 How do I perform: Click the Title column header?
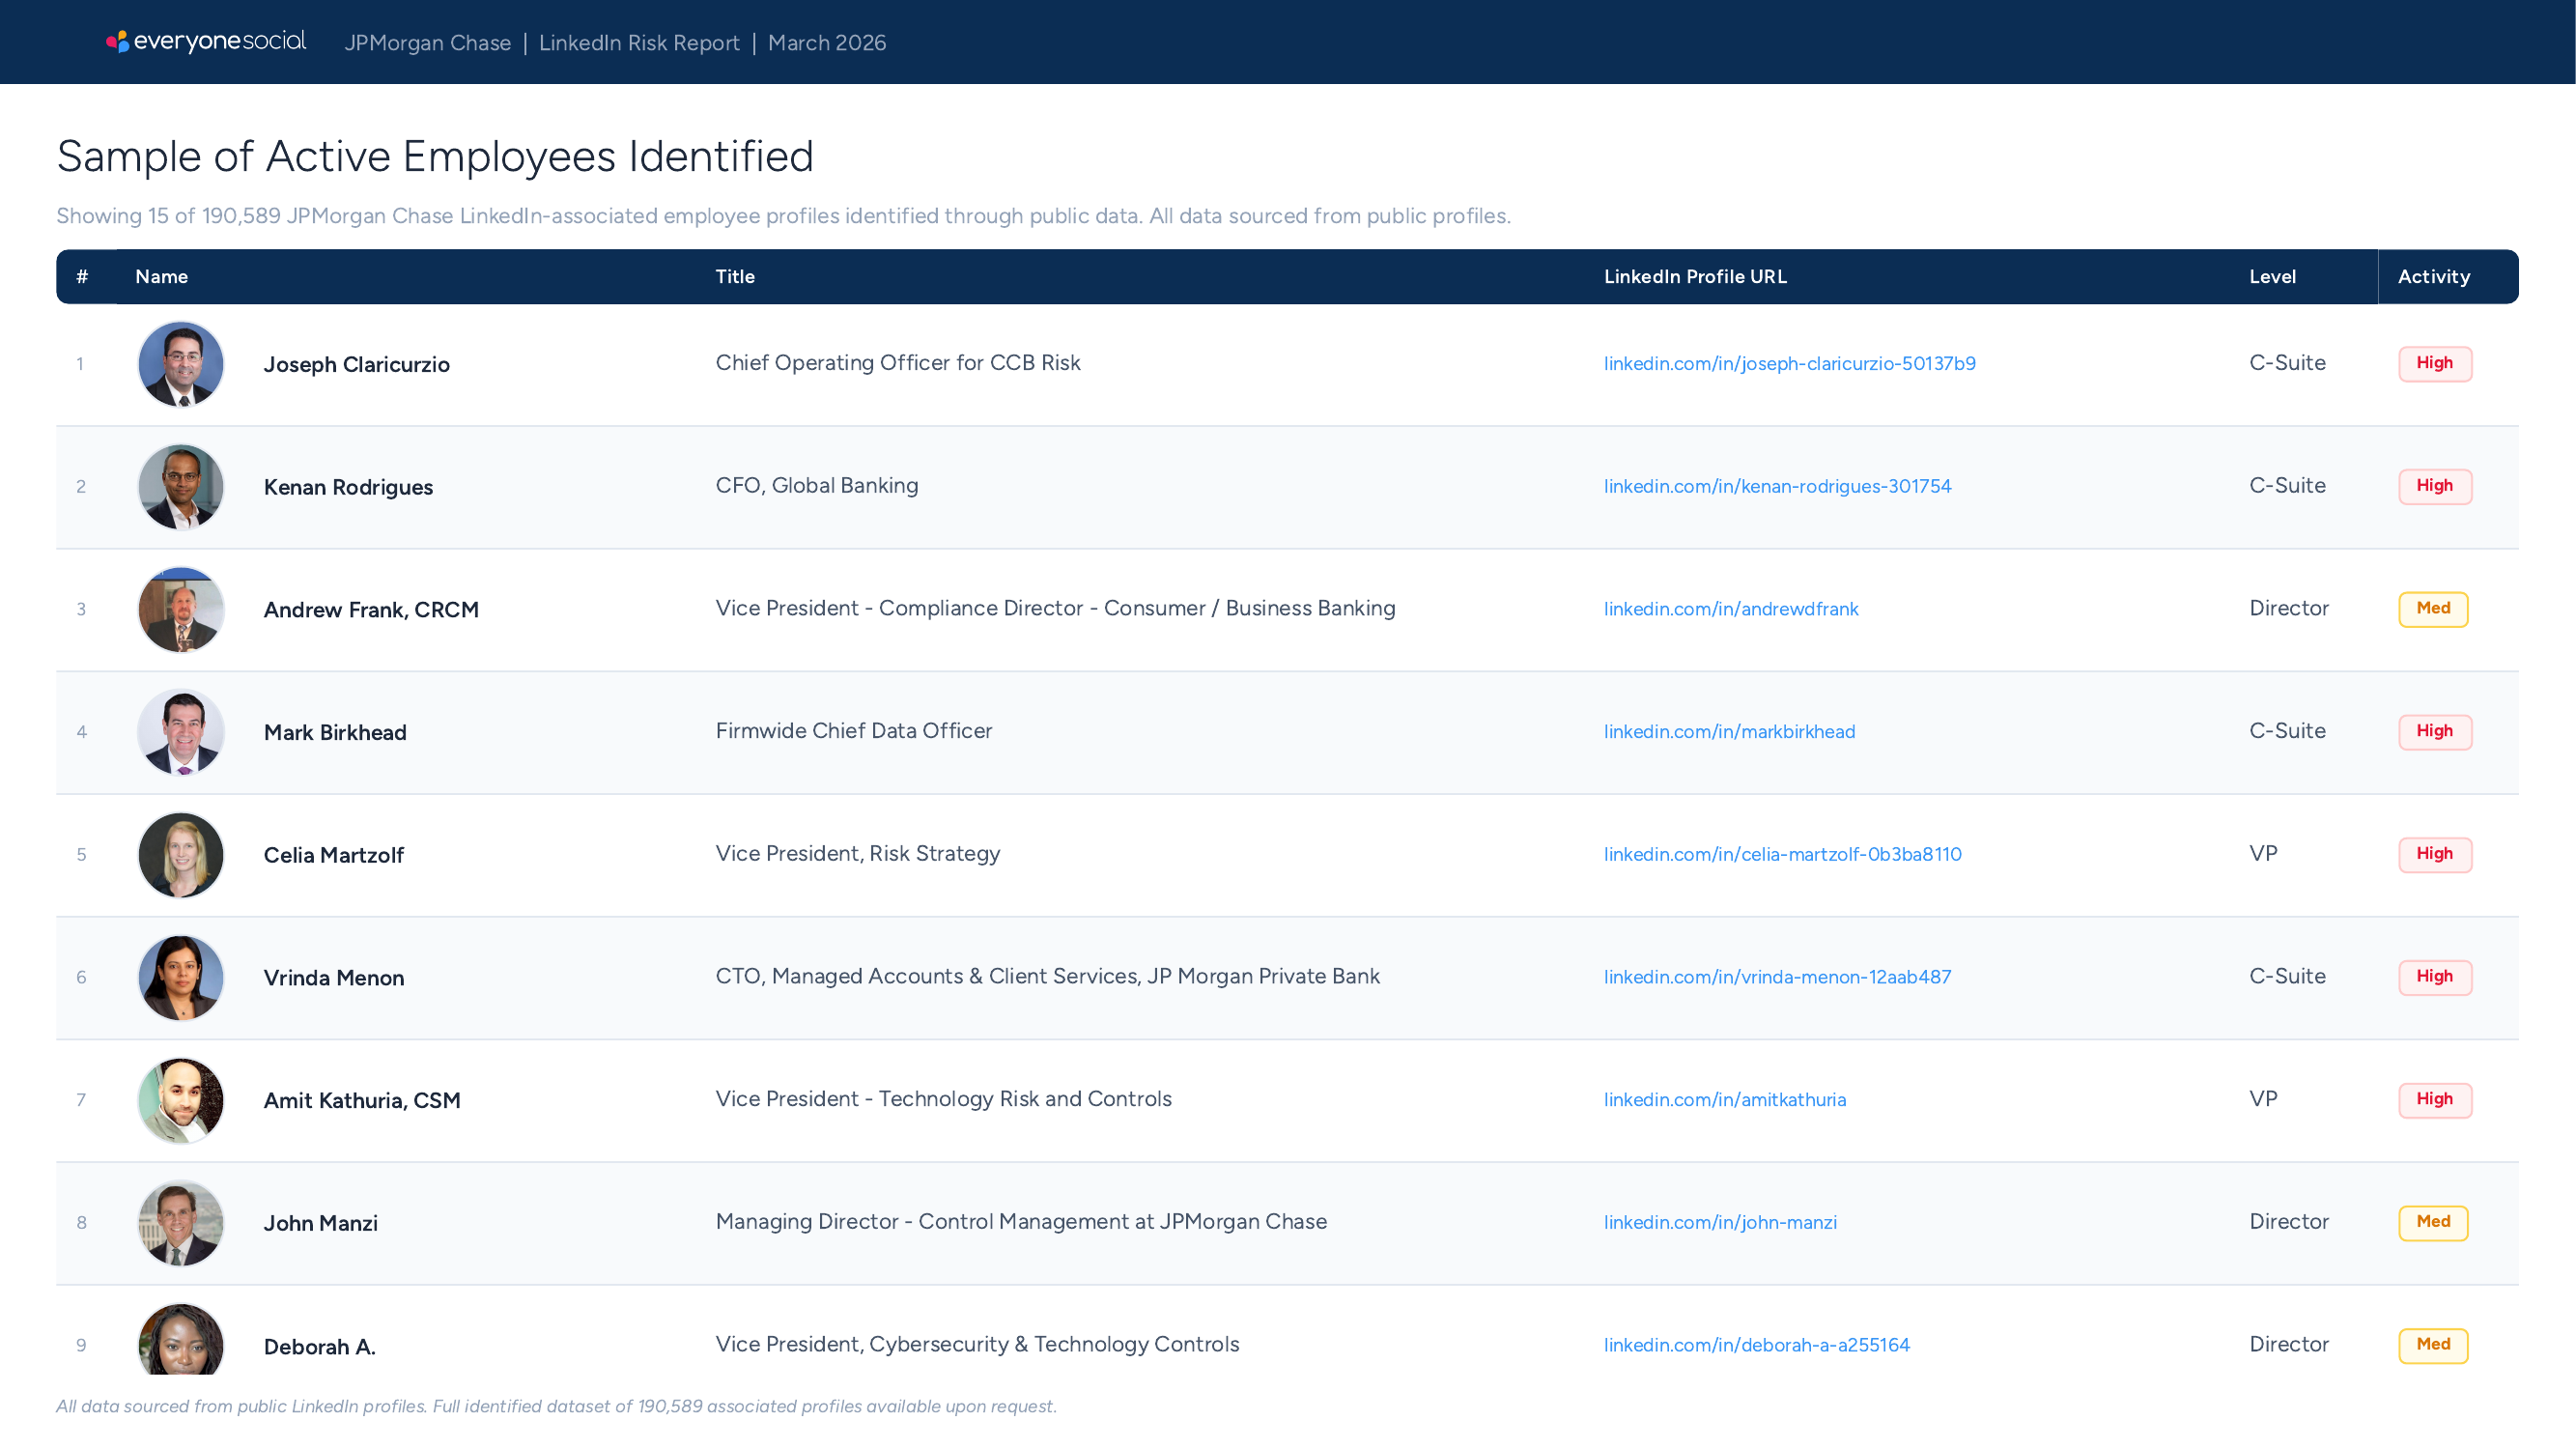point(735,277)
